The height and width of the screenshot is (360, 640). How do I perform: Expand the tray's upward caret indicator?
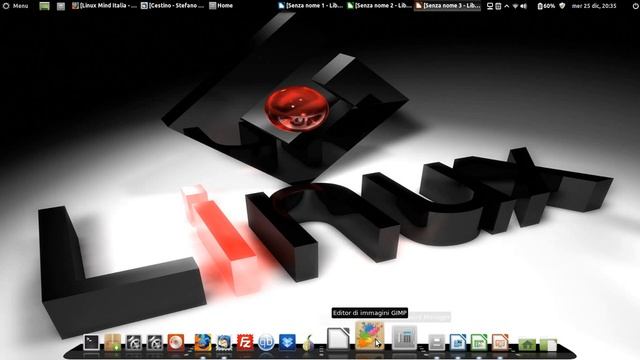click(x=507, y=6)
